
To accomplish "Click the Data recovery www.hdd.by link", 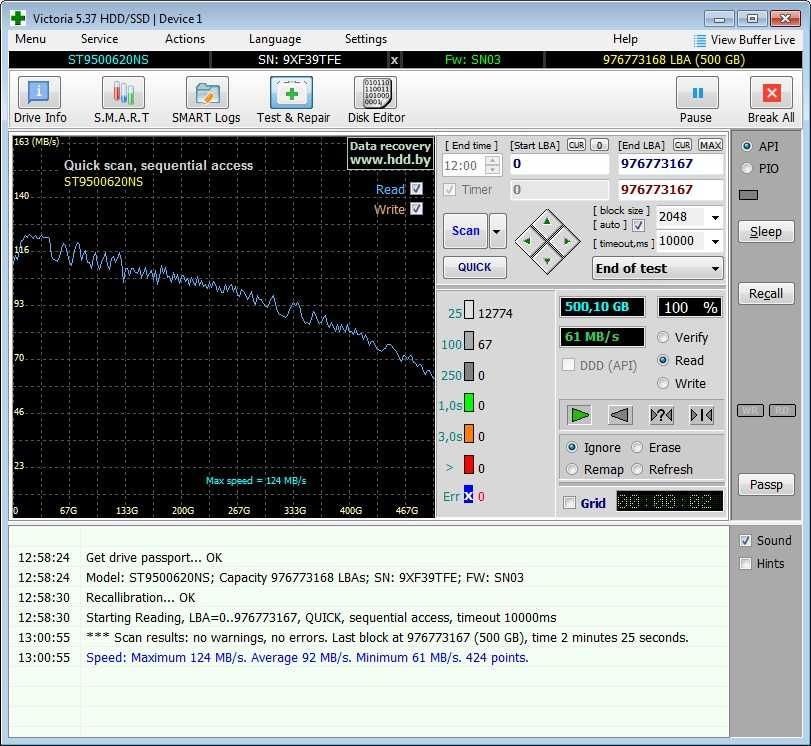I will coord(391,153).
